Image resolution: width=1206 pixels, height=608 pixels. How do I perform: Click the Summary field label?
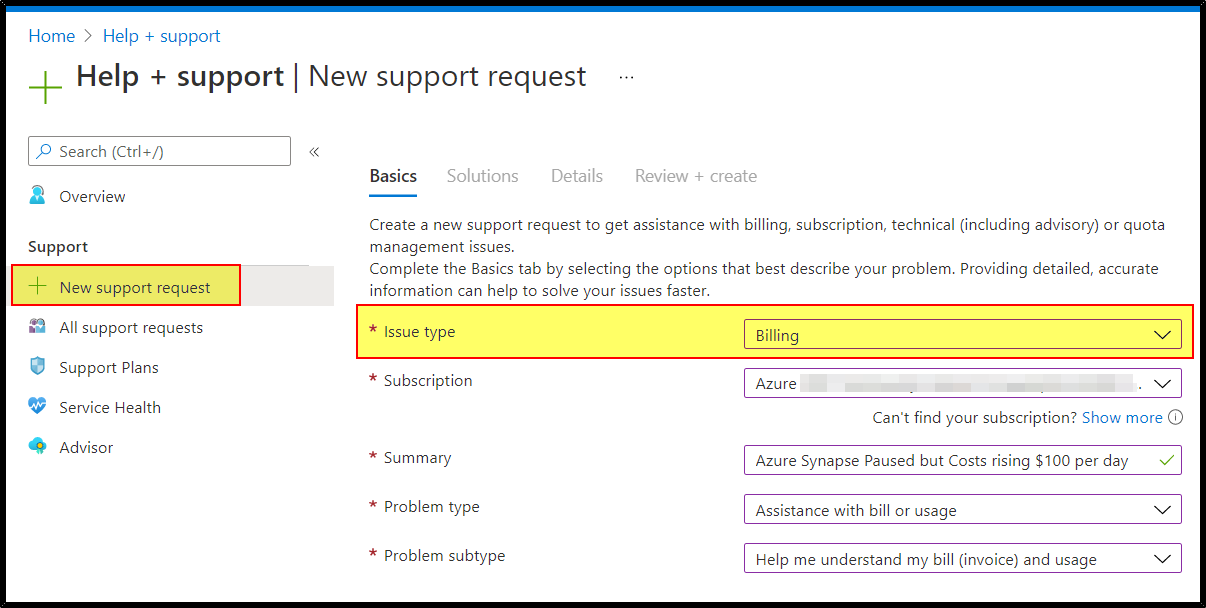click(x=417, y=457)
